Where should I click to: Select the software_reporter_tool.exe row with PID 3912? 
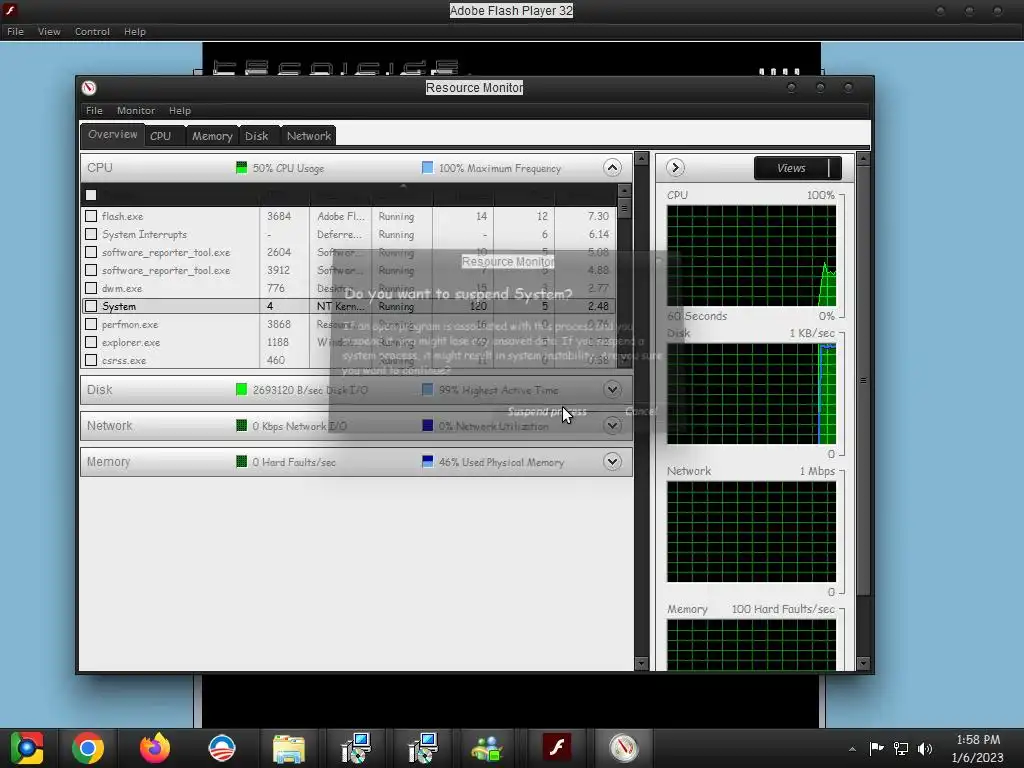point(349,270)
